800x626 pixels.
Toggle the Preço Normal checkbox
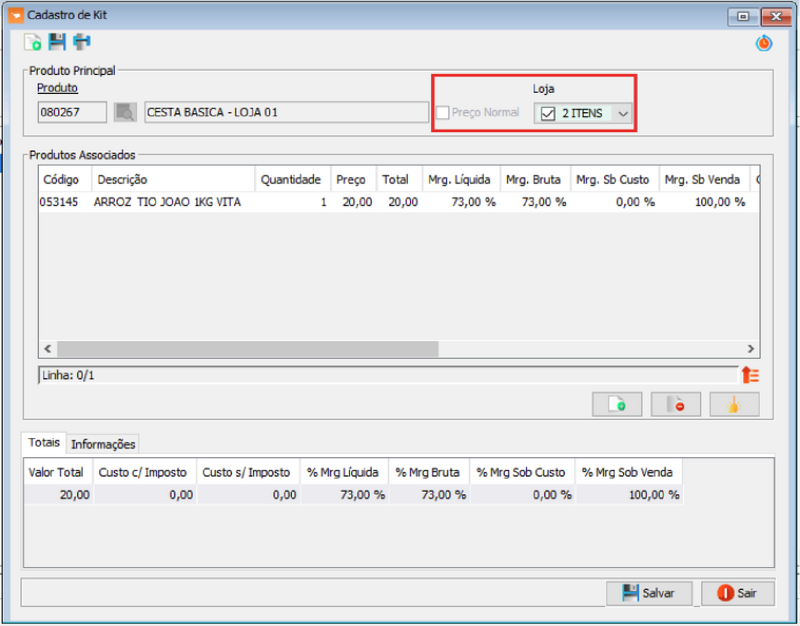tap(443, 113)
